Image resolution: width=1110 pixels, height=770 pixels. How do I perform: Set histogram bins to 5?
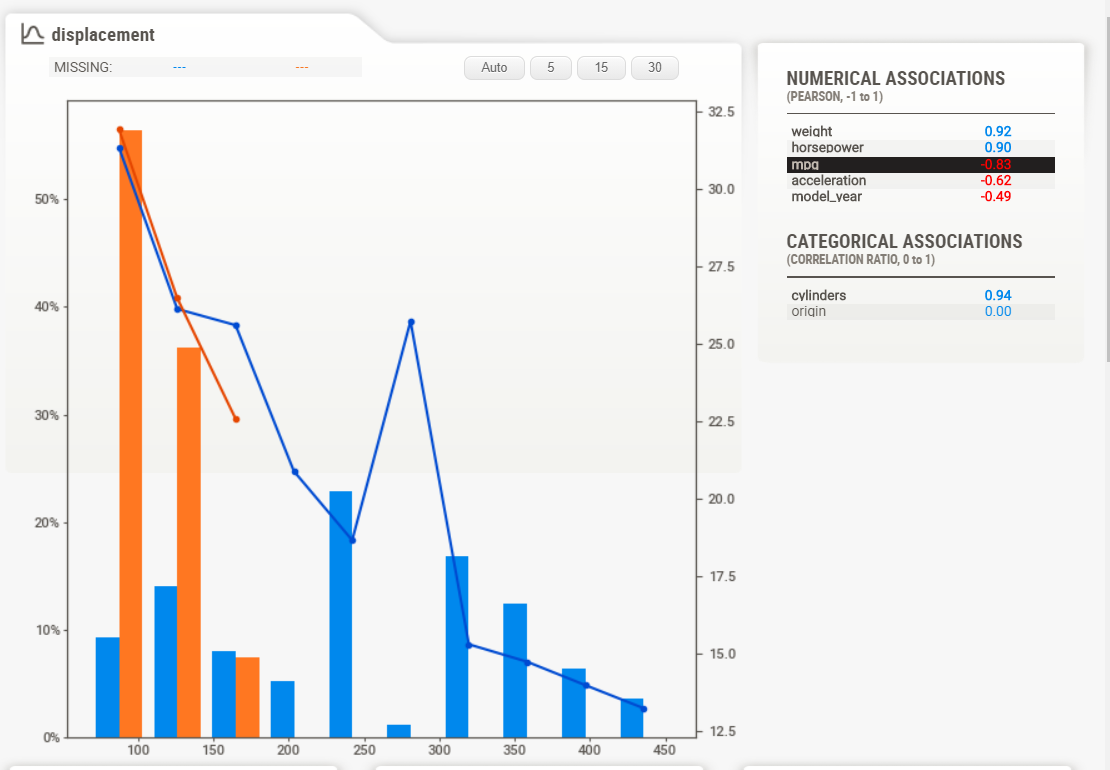[551, 68]
